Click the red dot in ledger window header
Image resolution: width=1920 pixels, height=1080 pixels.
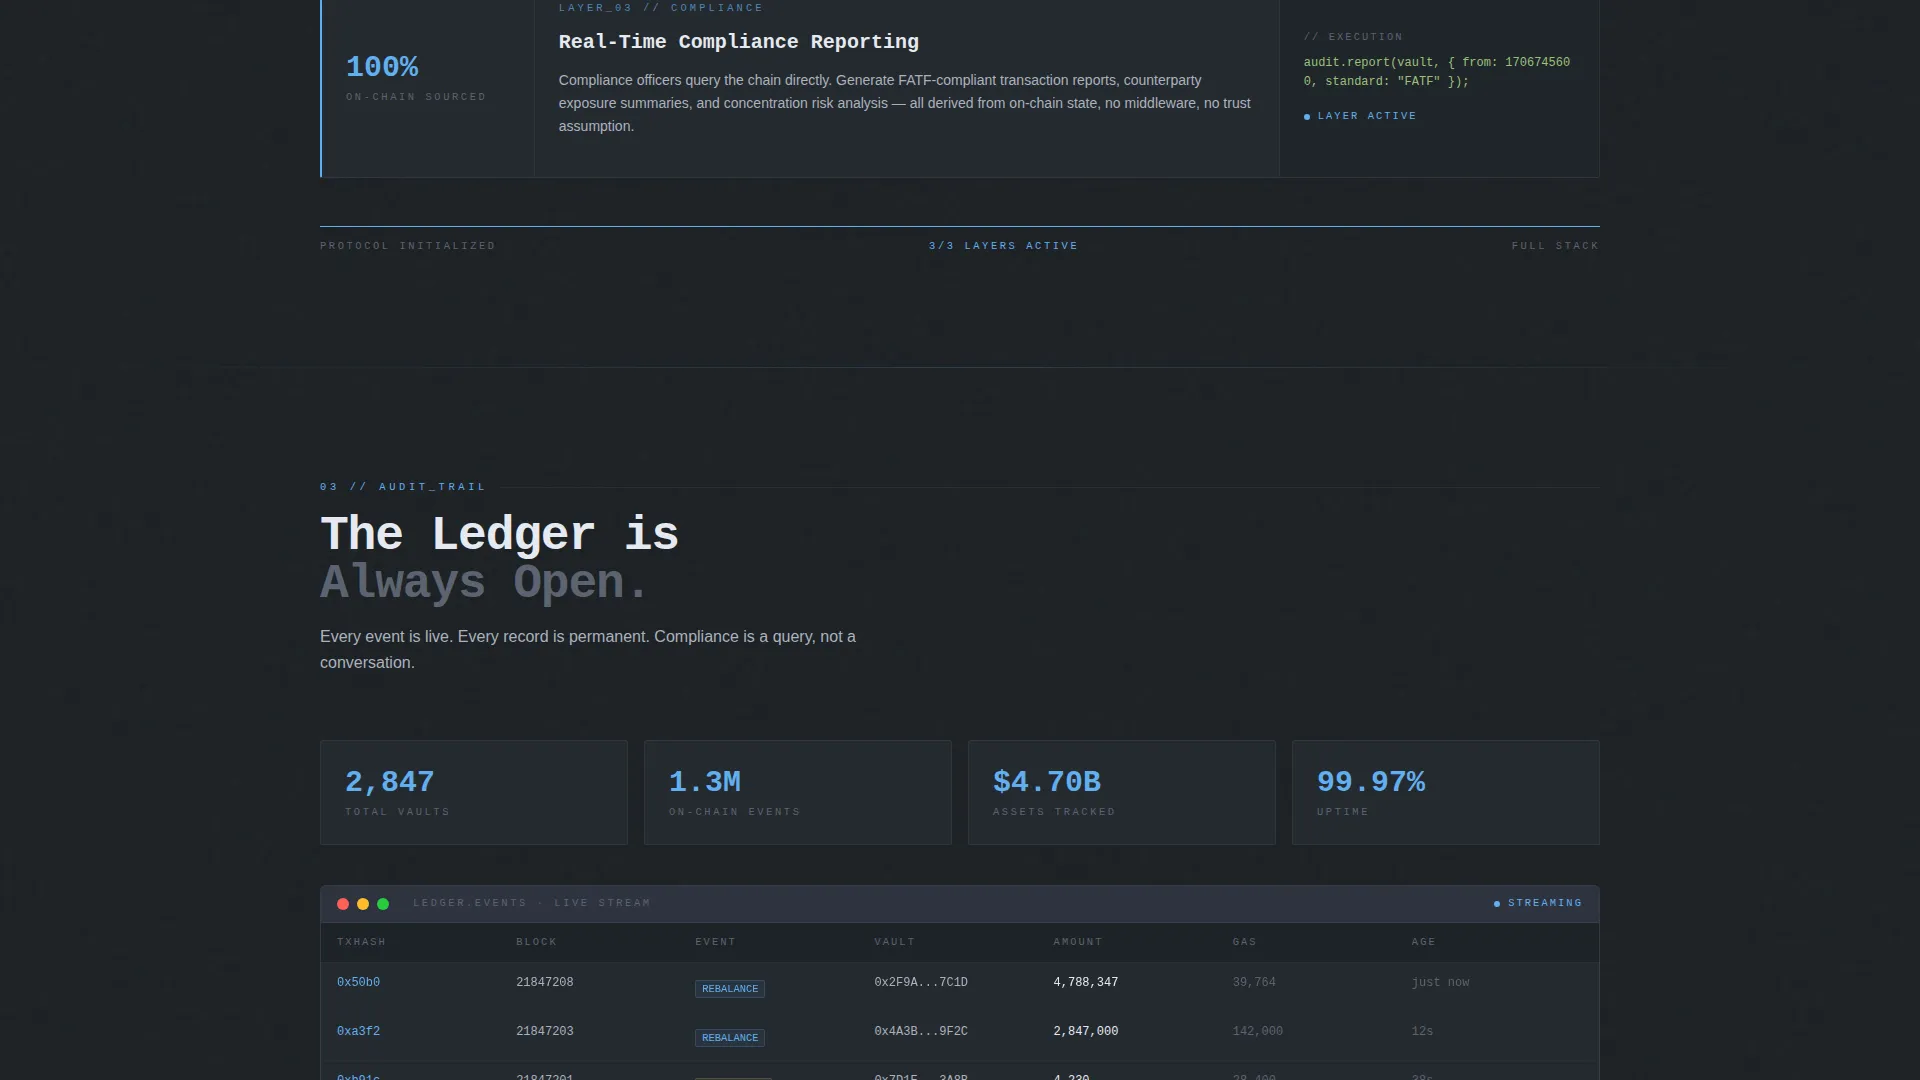point(343,904)
